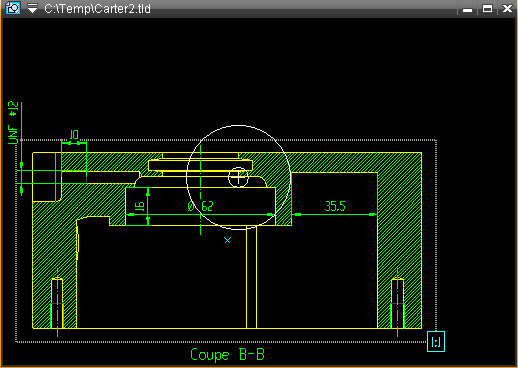Click the Coupe B-B view label
This screenshot has width=518, height=368.
227,354
